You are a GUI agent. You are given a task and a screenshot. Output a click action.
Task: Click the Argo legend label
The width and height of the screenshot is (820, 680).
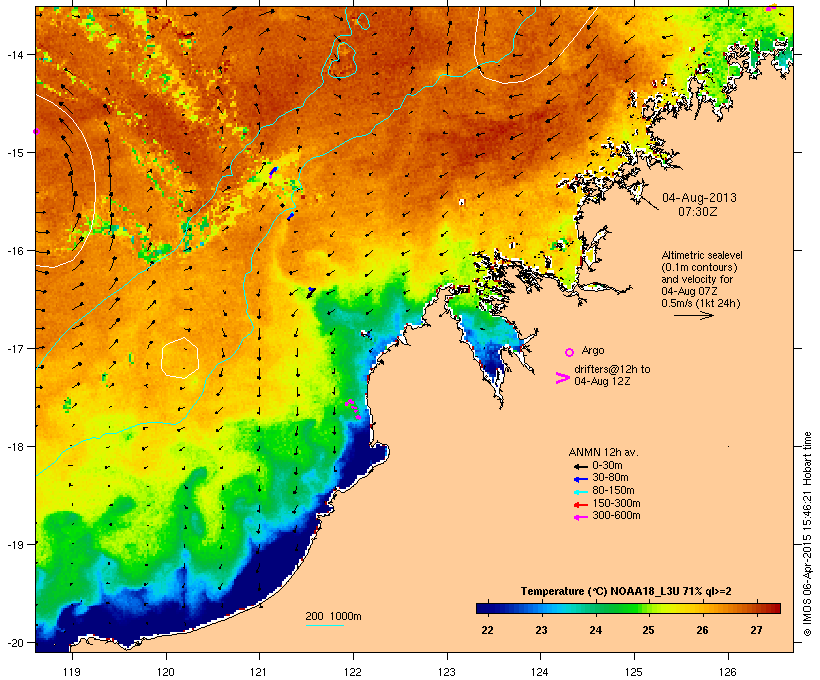click(593, 350)
